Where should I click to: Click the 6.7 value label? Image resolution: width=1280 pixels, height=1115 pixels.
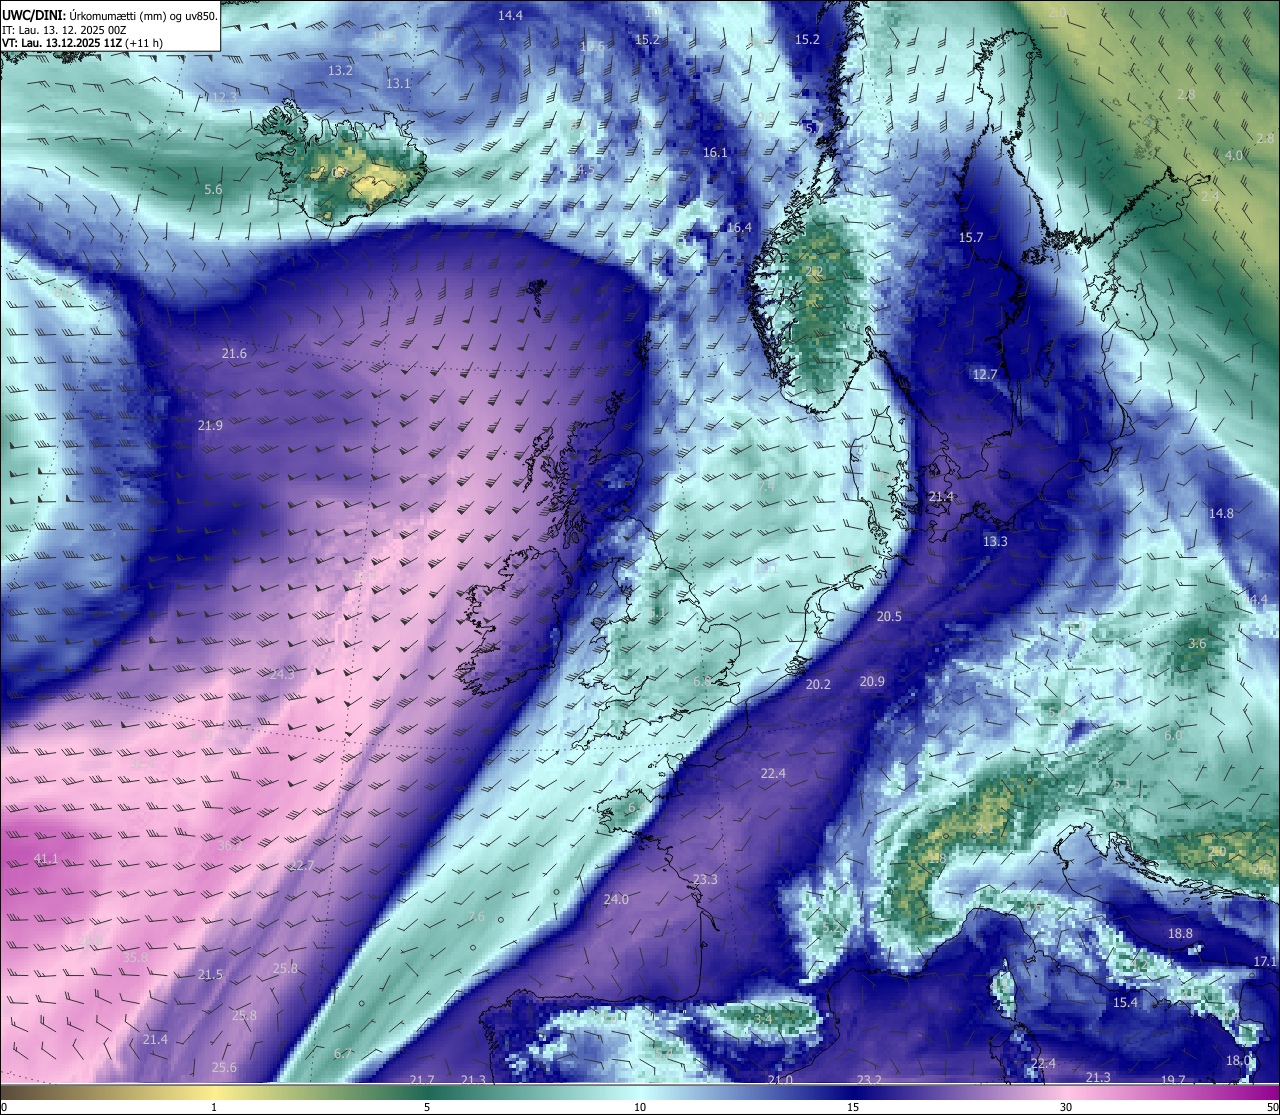[x=343, y=1053]
